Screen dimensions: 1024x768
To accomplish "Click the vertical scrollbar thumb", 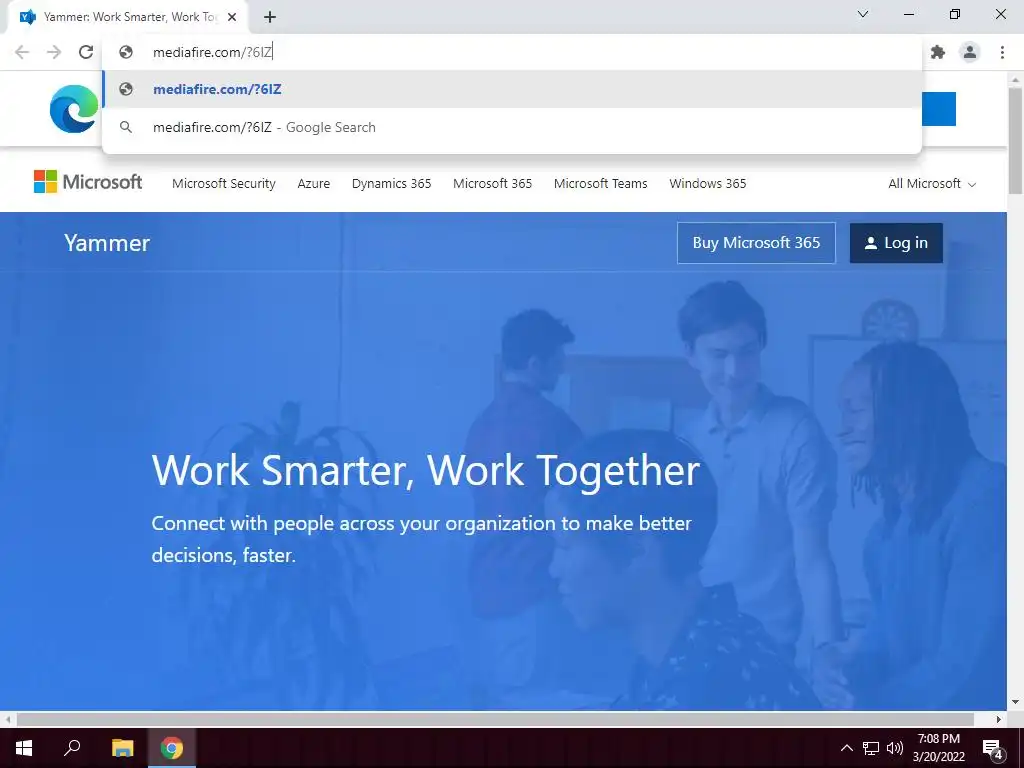I will [1015, 140].
